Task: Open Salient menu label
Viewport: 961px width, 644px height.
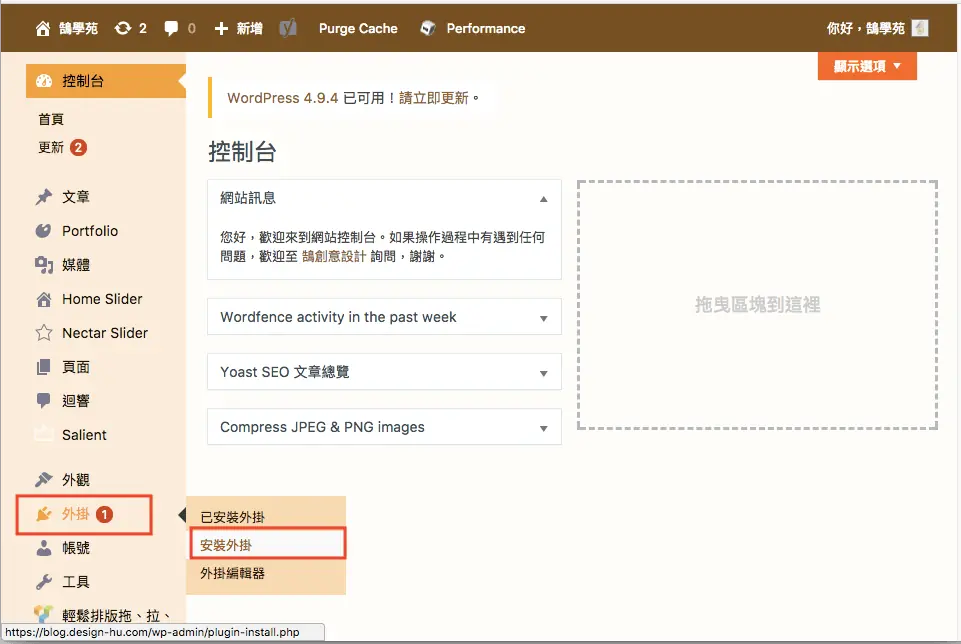Action: [x=84, y=435]
